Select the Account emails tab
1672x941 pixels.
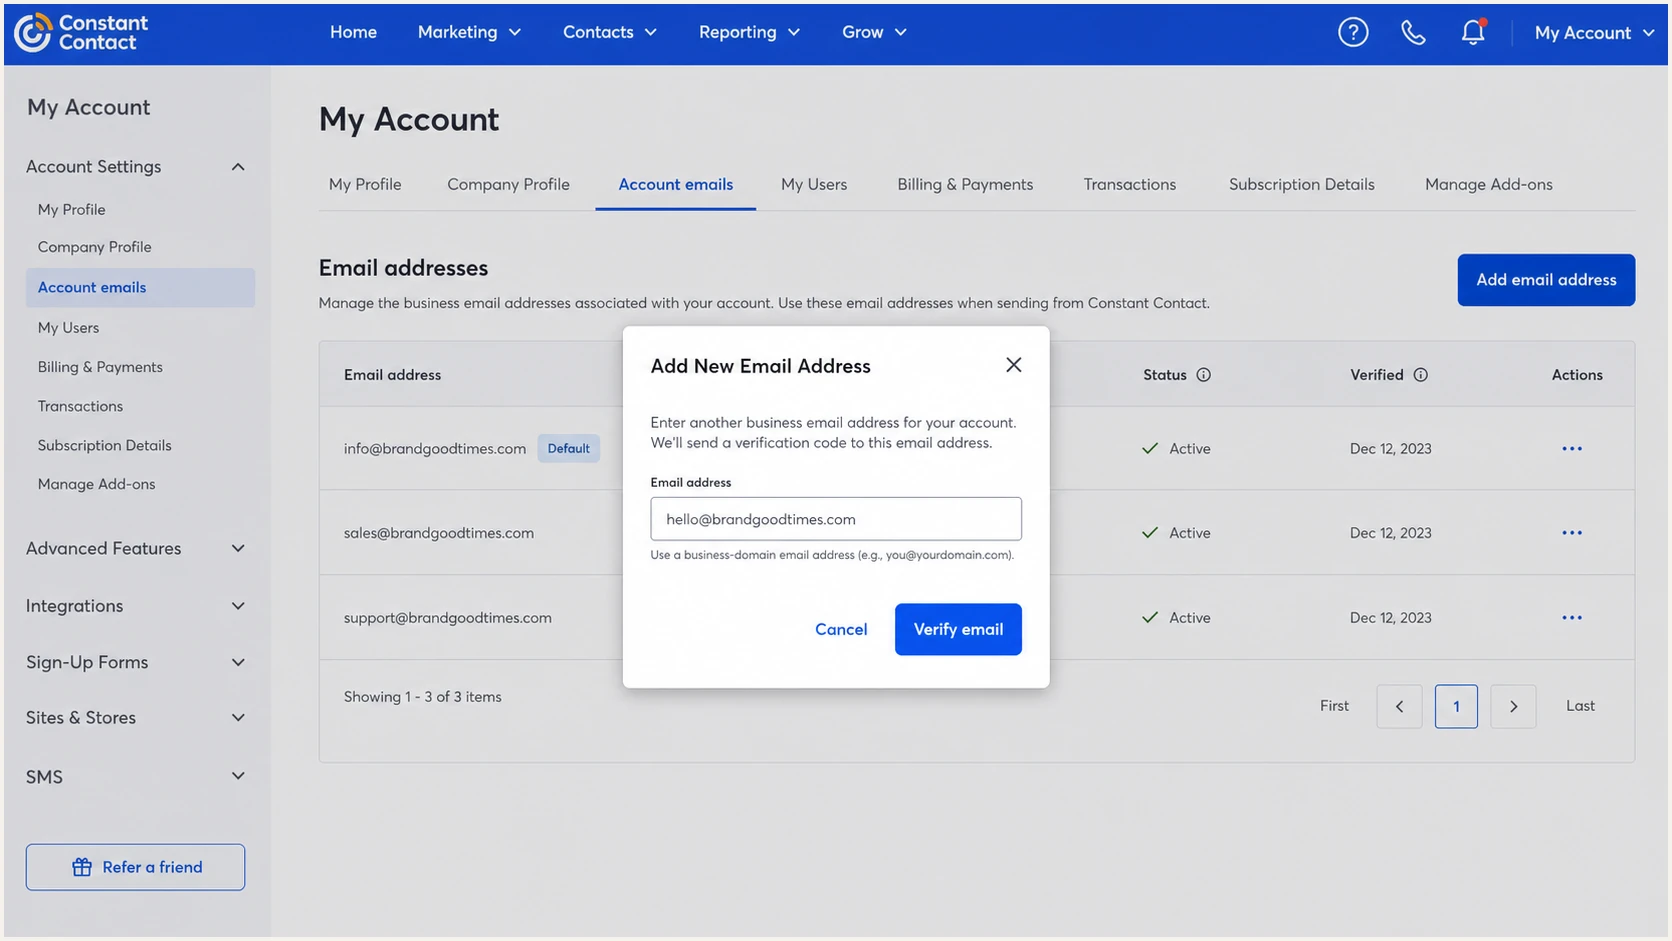pos(676,184)
